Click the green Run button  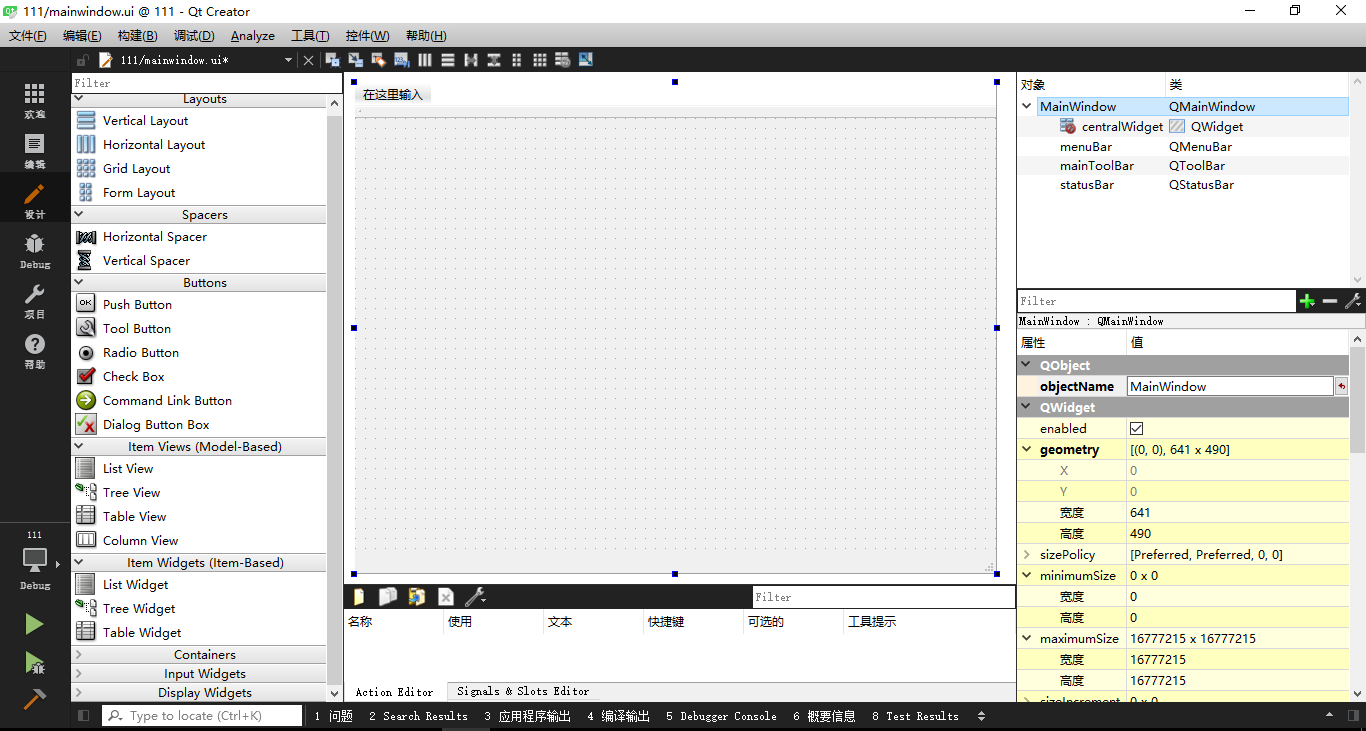[34, 624]
